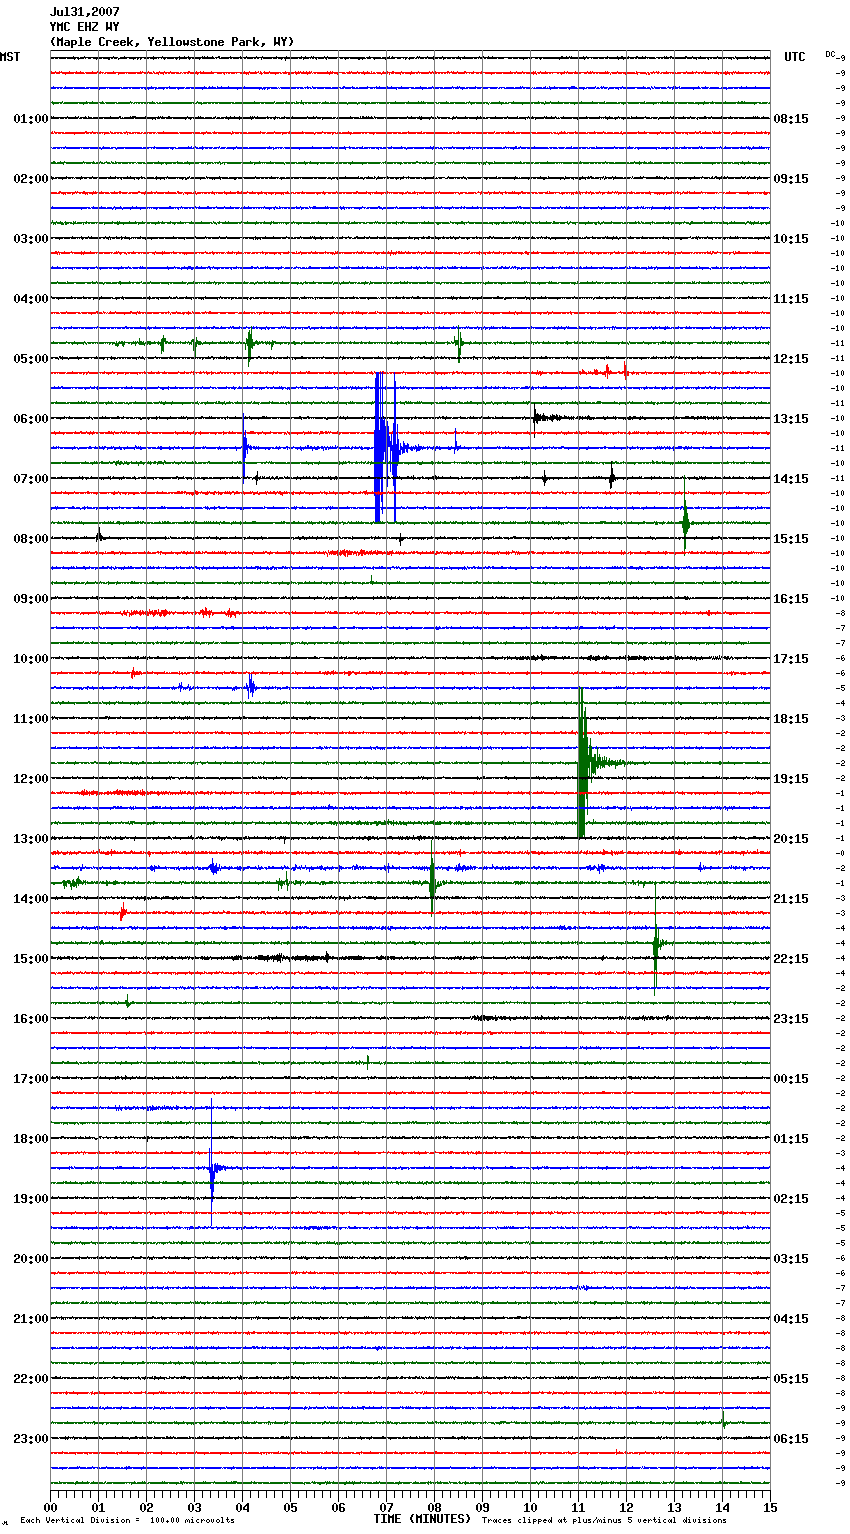Select the 22:00 MST row label
Screen dimensions: 850x1534
click(x=31, y=1379)
